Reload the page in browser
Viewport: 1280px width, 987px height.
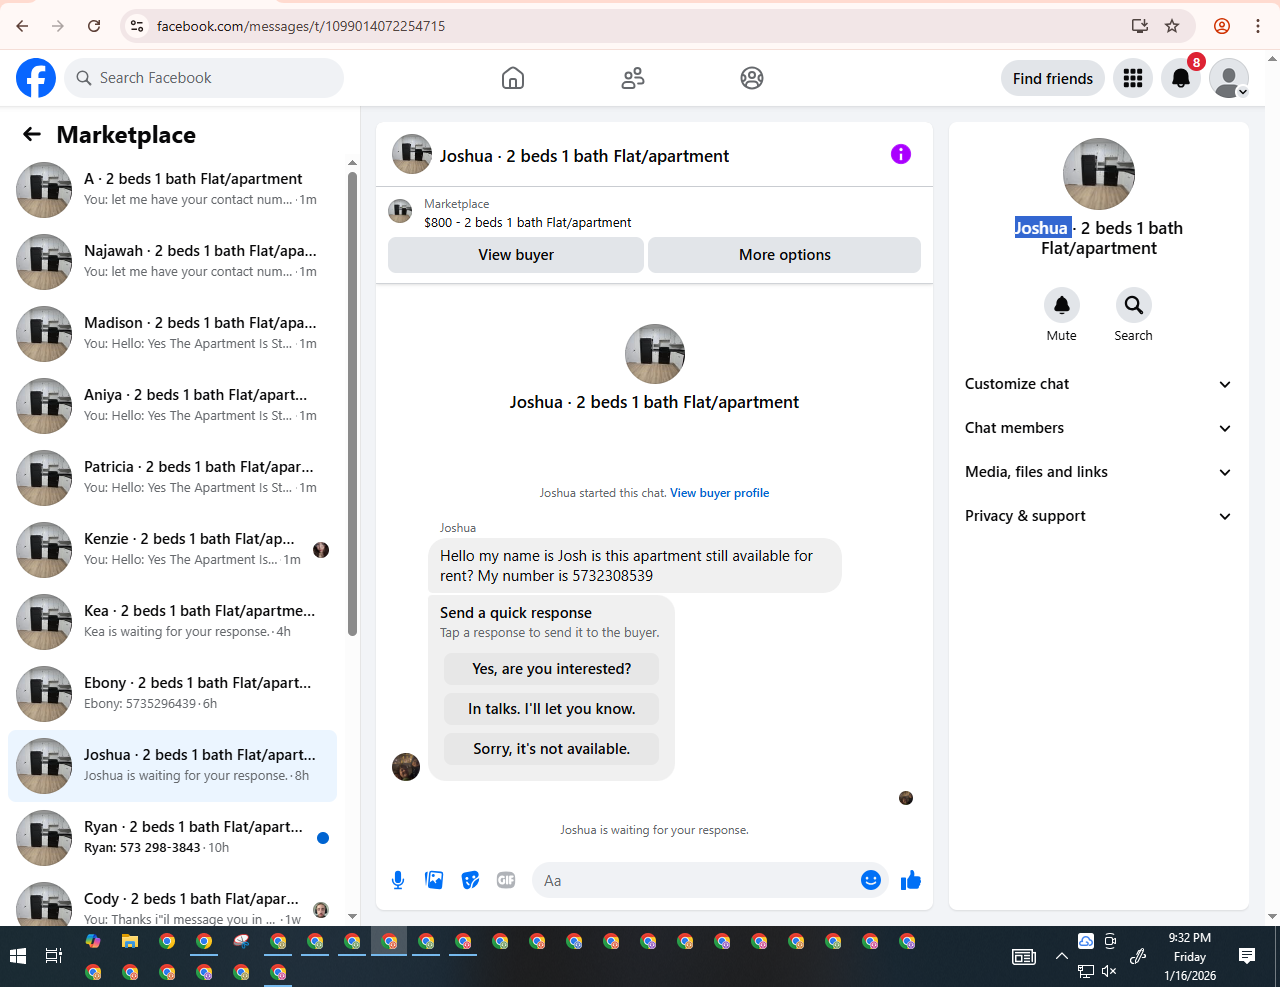coord(94,26)
